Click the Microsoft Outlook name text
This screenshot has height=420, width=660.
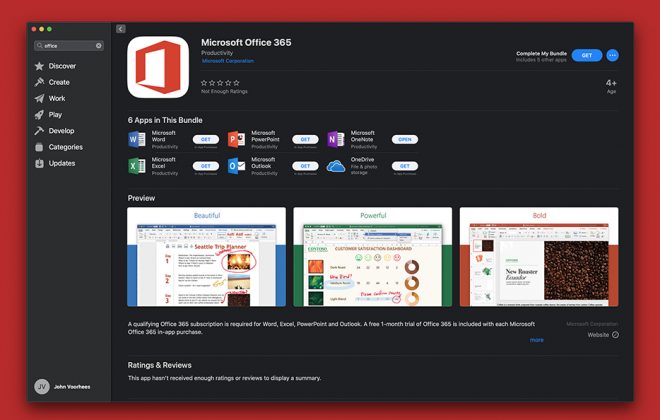tap(263, 162)
